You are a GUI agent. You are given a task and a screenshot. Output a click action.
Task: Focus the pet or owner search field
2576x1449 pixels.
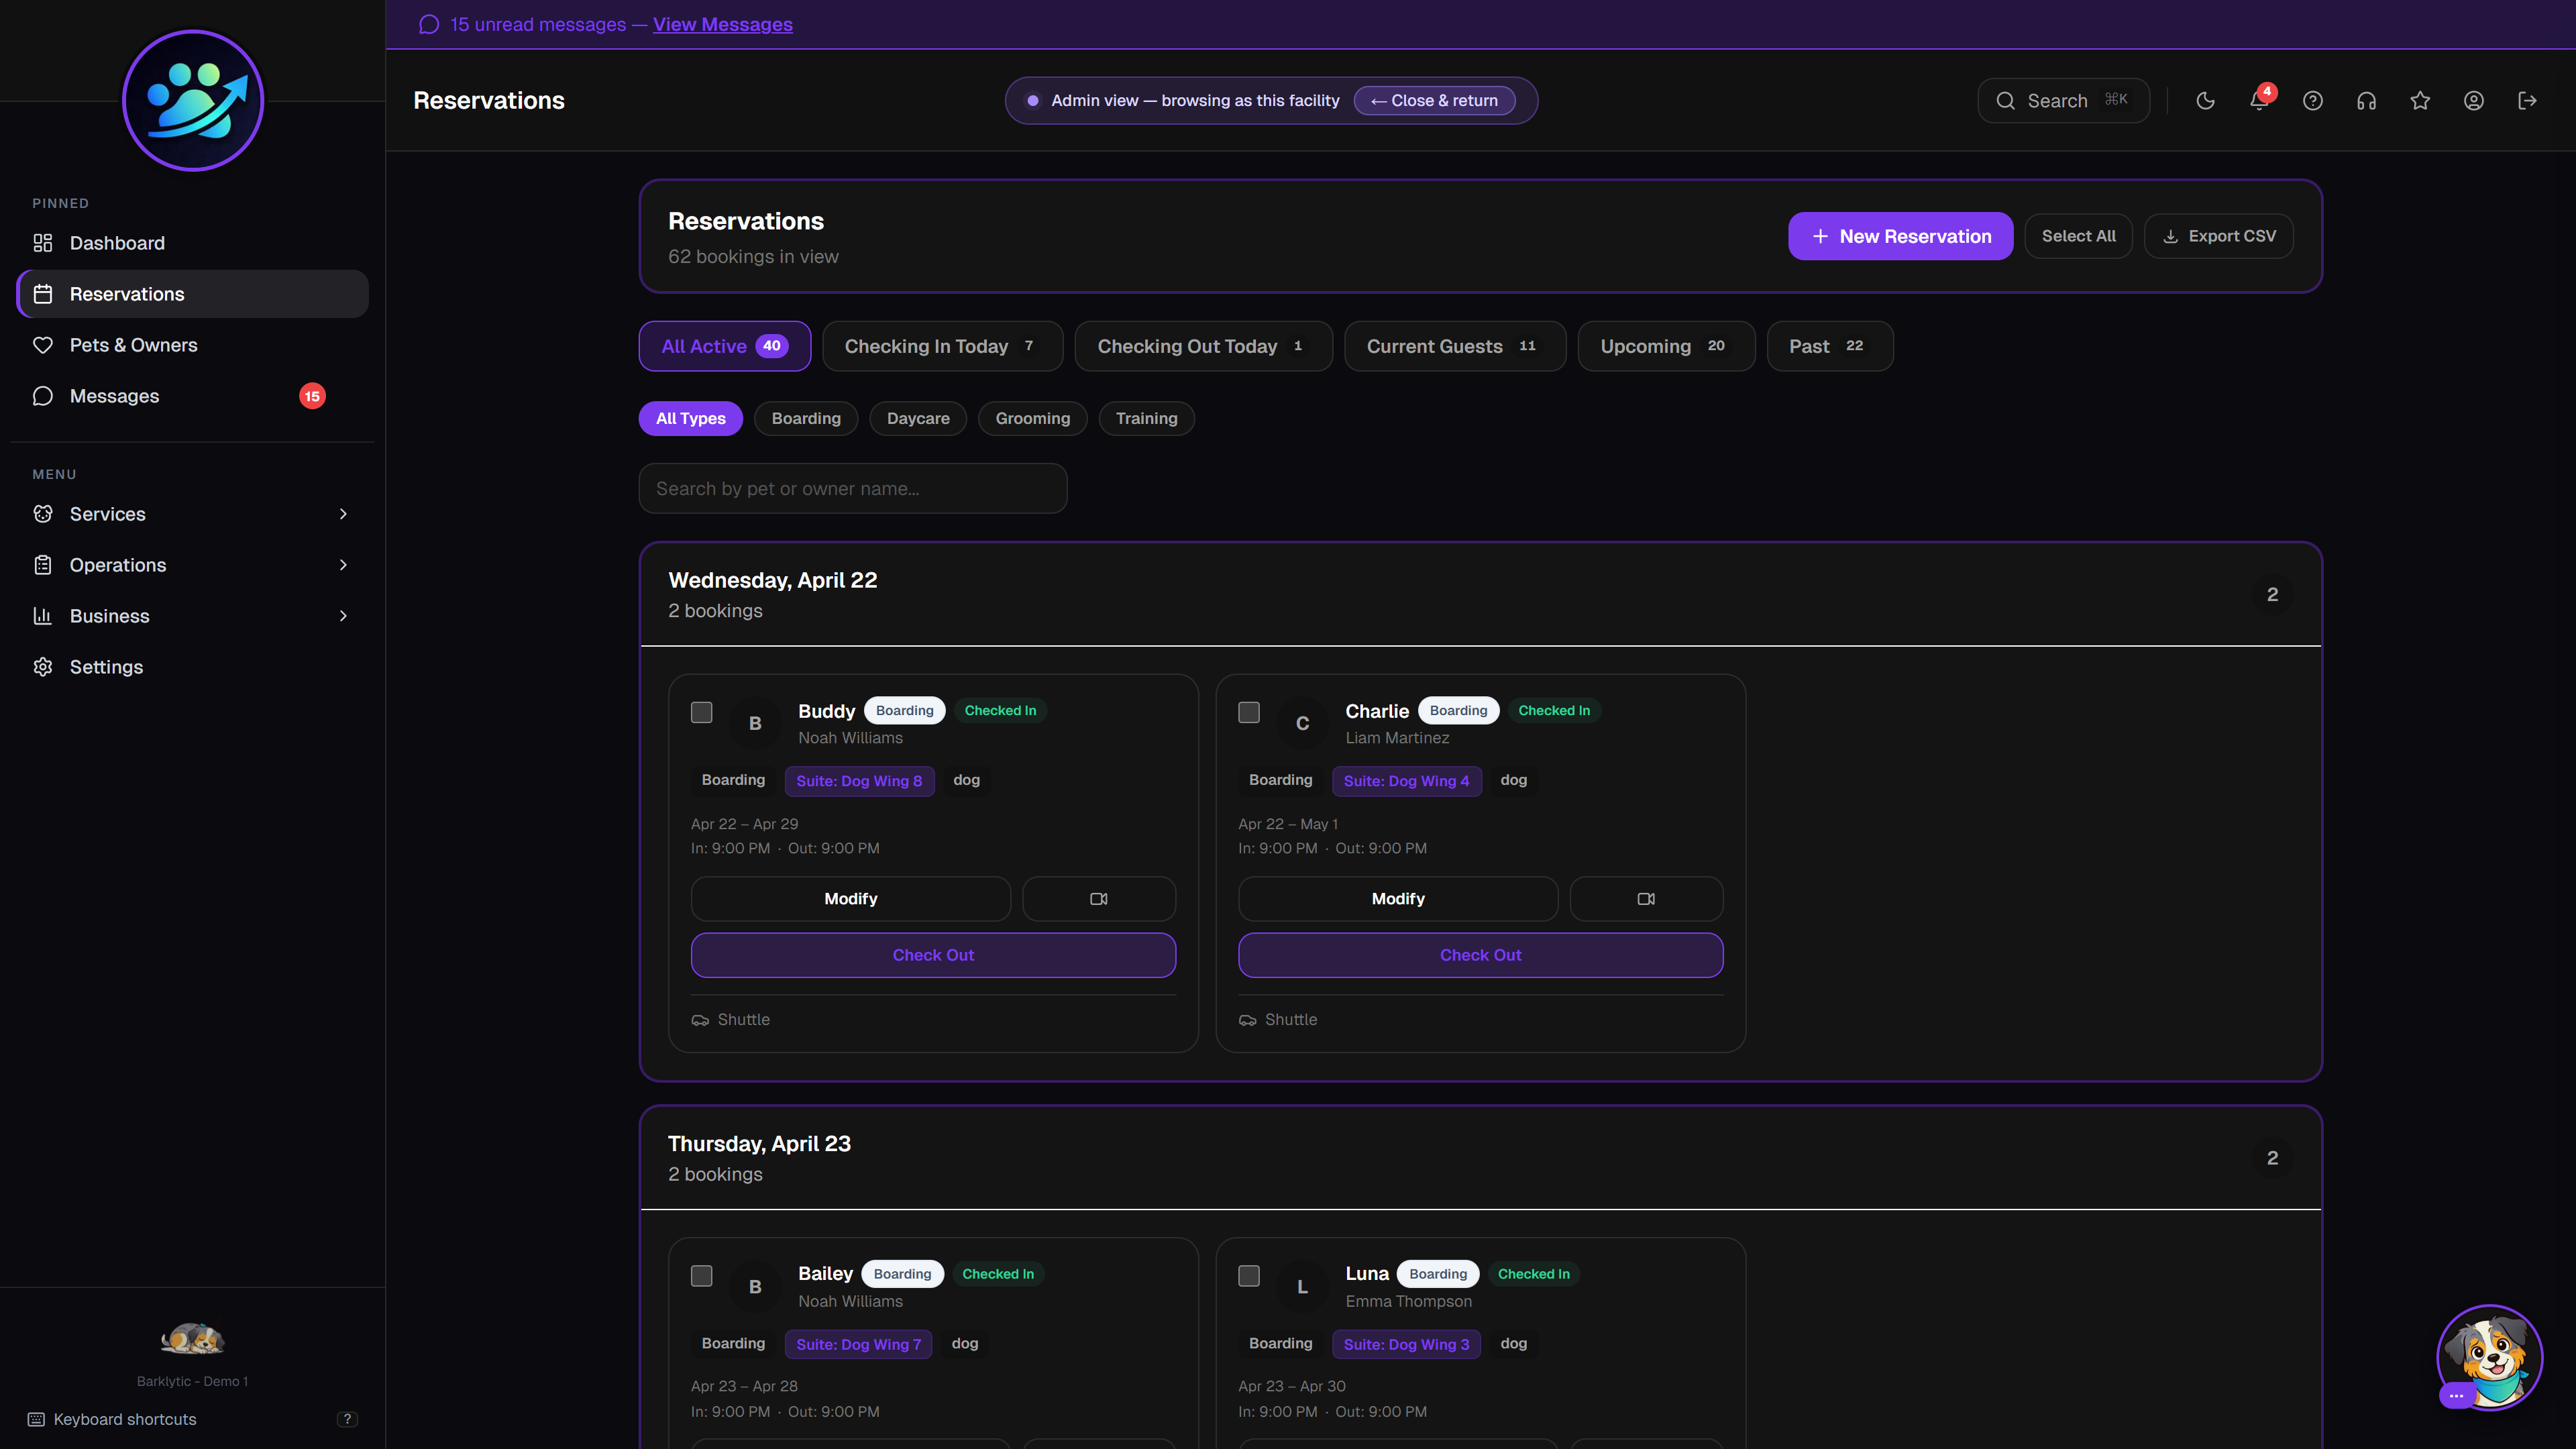pos(852,488)
